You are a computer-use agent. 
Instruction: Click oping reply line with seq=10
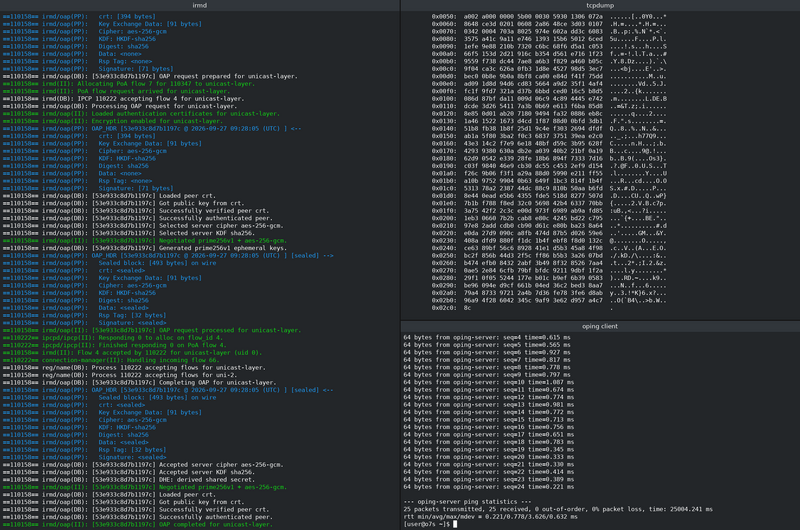point(489,383)
